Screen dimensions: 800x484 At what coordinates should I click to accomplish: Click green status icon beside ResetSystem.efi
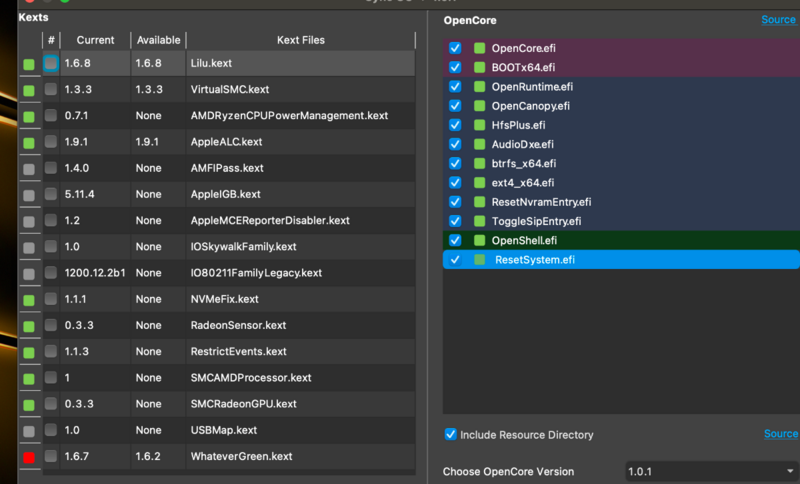pos(480,260)
